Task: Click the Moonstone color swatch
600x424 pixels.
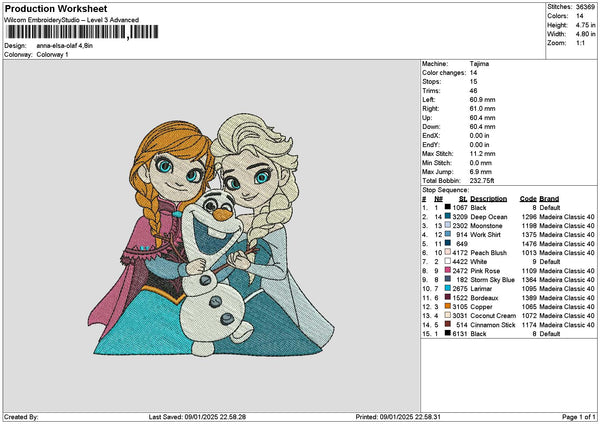Action: pyautogui.click(x=447, y=225)
